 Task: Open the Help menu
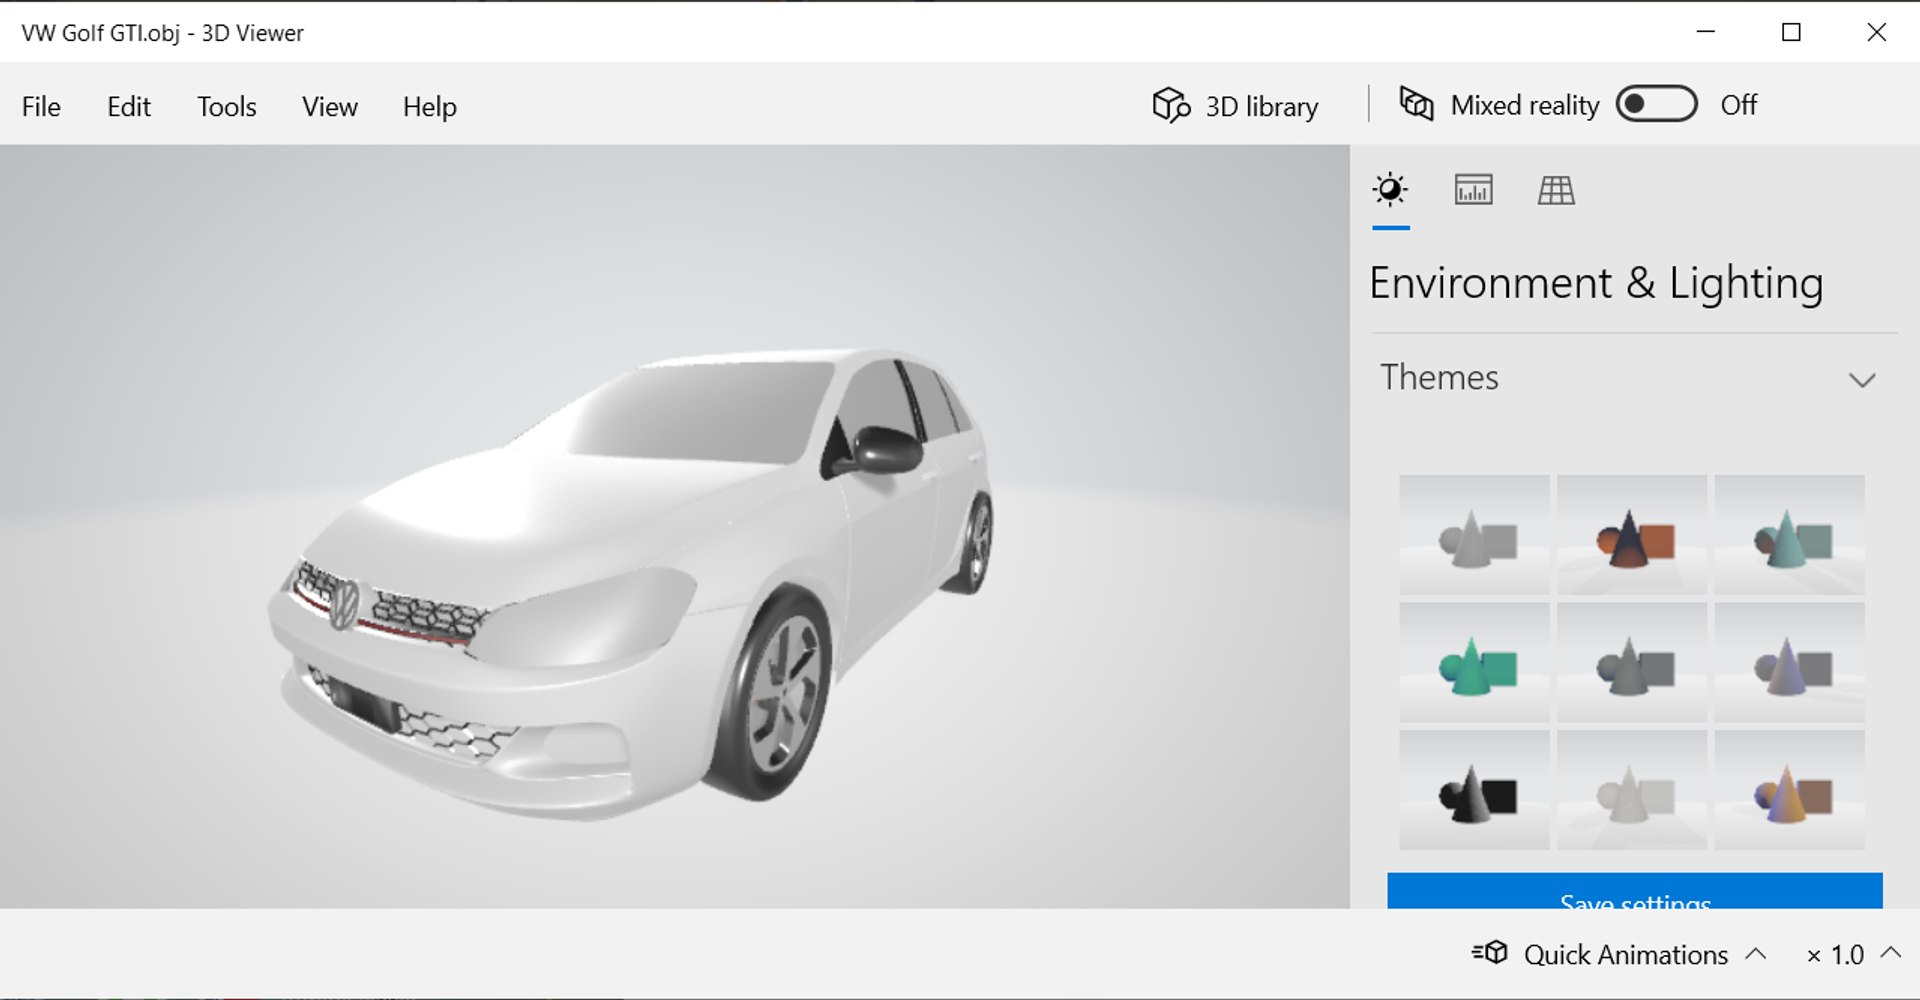point(430,106)
